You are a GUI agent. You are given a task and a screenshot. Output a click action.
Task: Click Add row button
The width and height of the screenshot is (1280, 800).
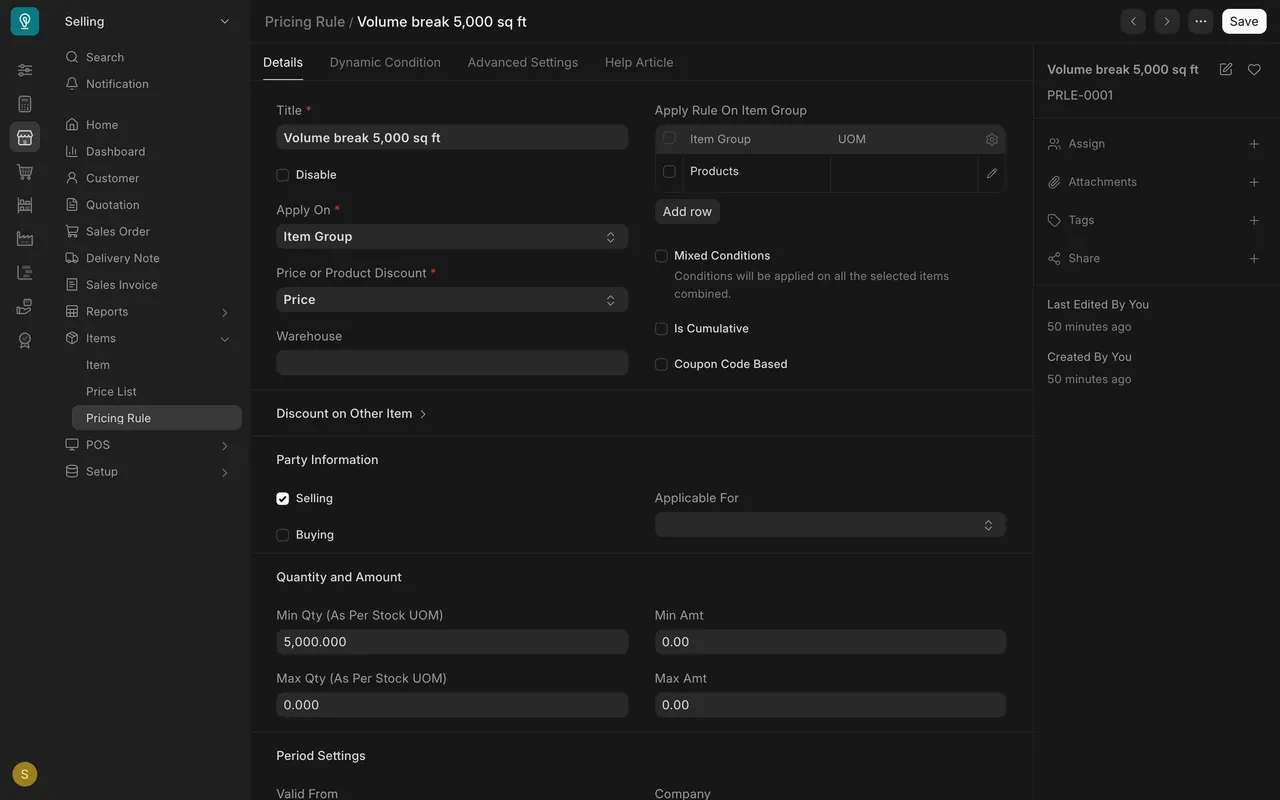tap(687, 211)
